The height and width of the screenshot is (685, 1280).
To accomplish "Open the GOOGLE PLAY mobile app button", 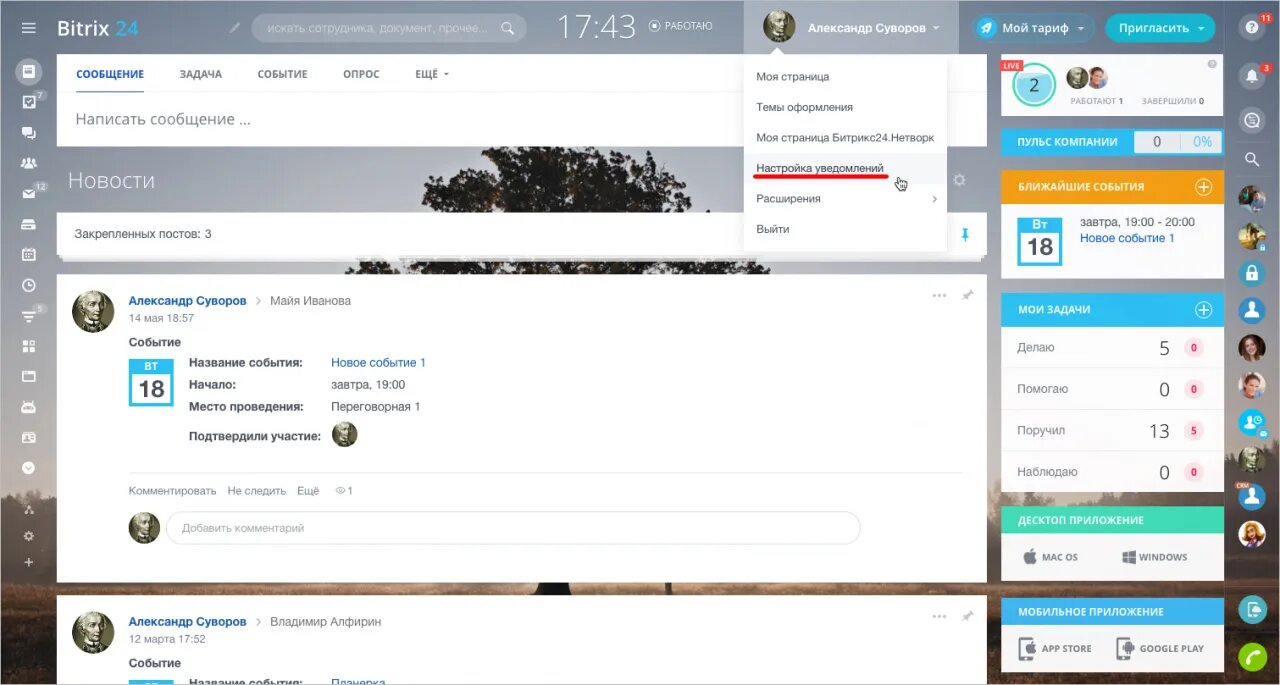I will pyautogui.click(x=1161, y=648).
